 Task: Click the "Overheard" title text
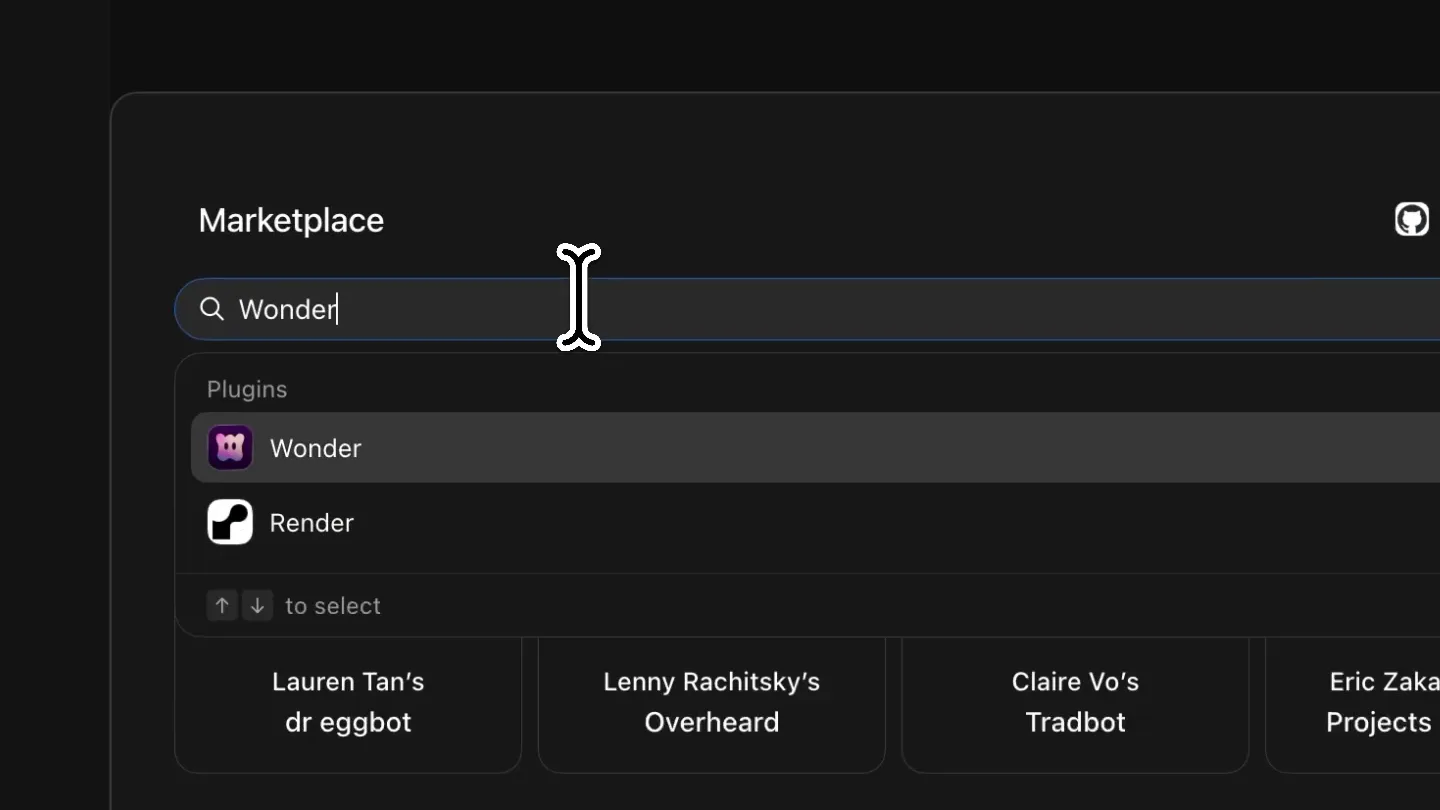tap(712, 722)
